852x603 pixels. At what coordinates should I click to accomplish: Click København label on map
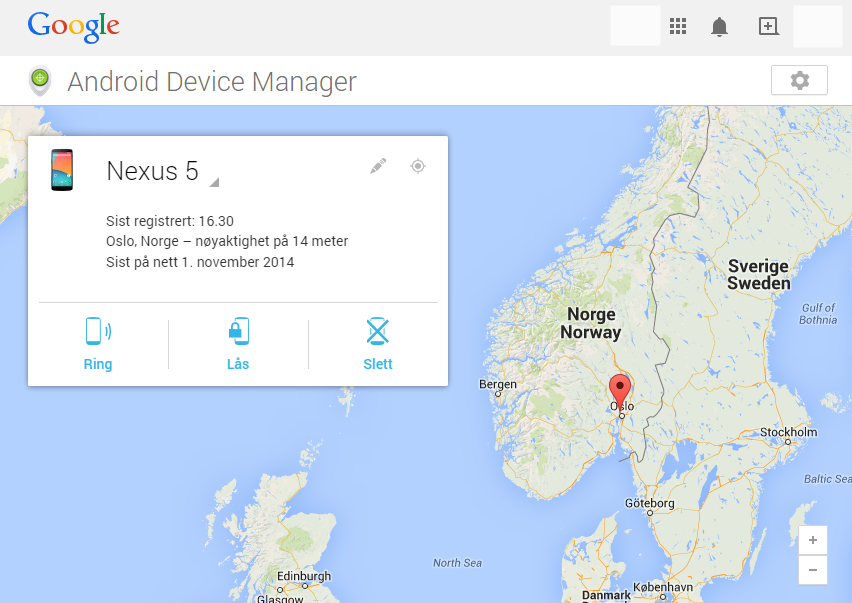coord(663,587)
